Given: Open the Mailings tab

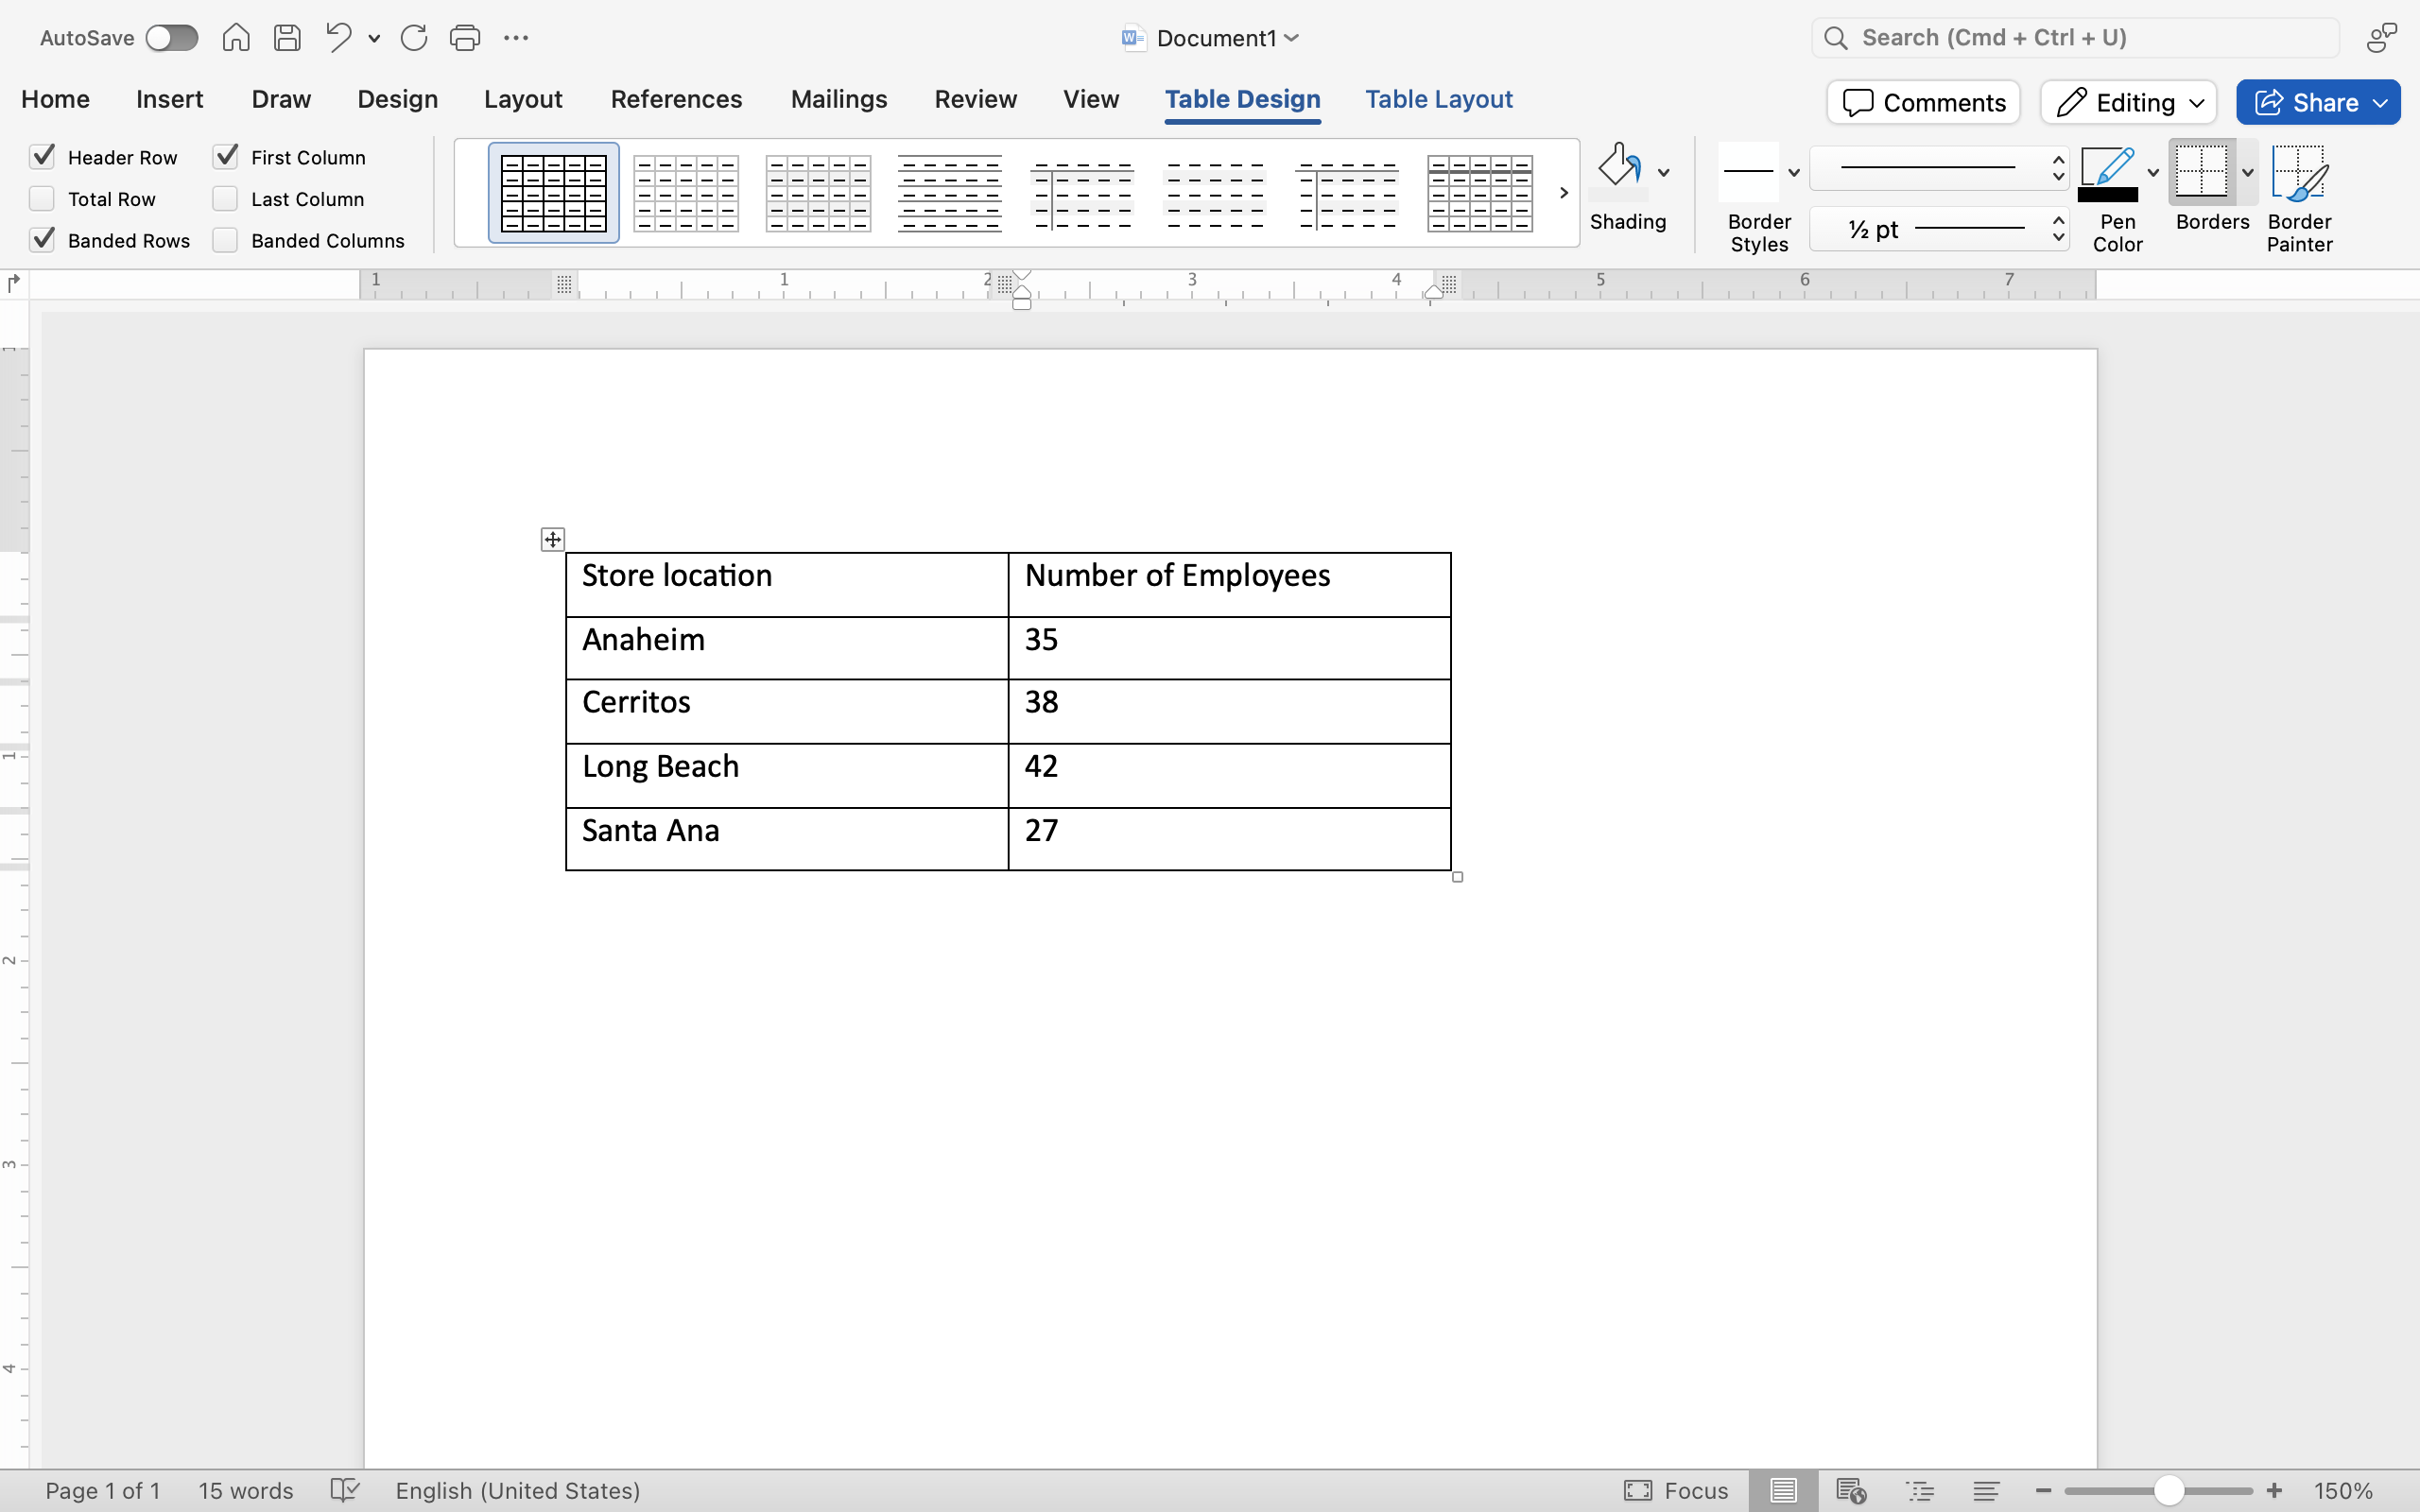Looking at the screenshot, I should point(838,99).
